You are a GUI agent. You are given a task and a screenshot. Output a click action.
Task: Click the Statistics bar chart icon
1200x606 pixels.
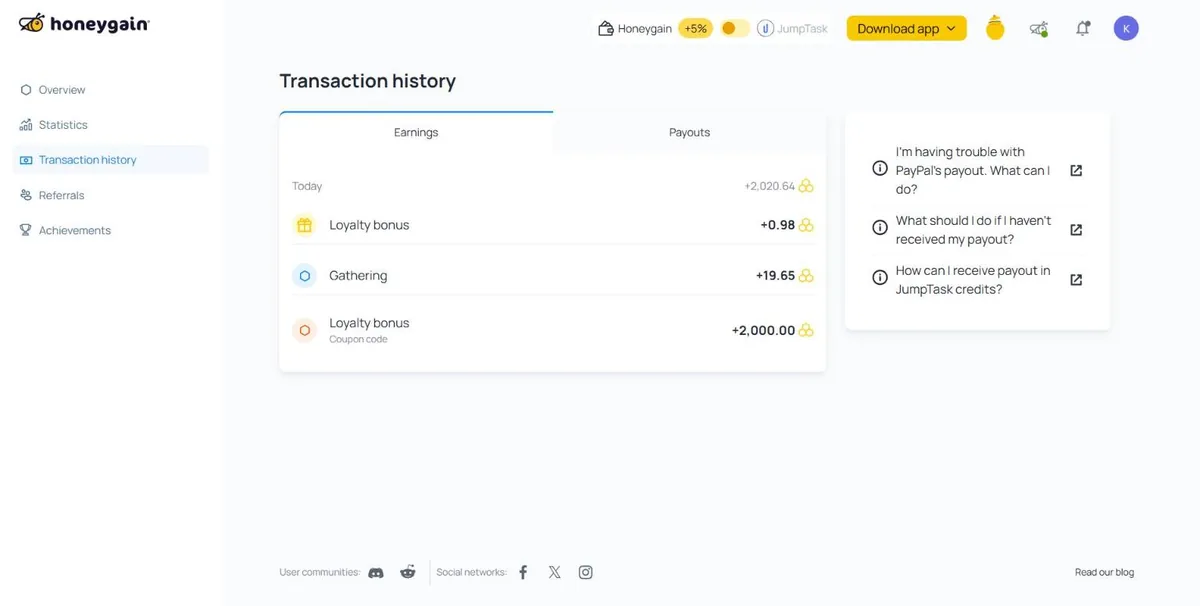26,125
